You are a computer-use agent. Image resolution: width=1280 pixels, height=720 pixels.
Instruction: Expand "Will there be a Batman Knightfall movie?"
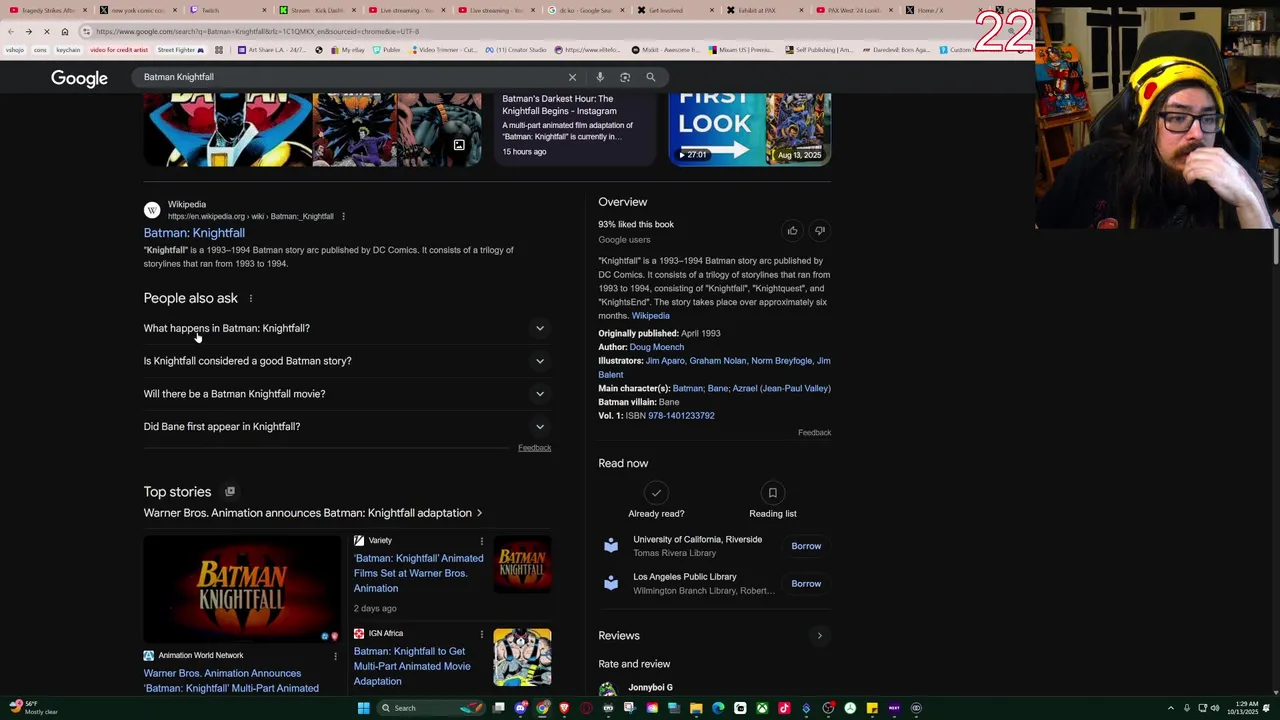pyautogui.click(x=347, y=394)
